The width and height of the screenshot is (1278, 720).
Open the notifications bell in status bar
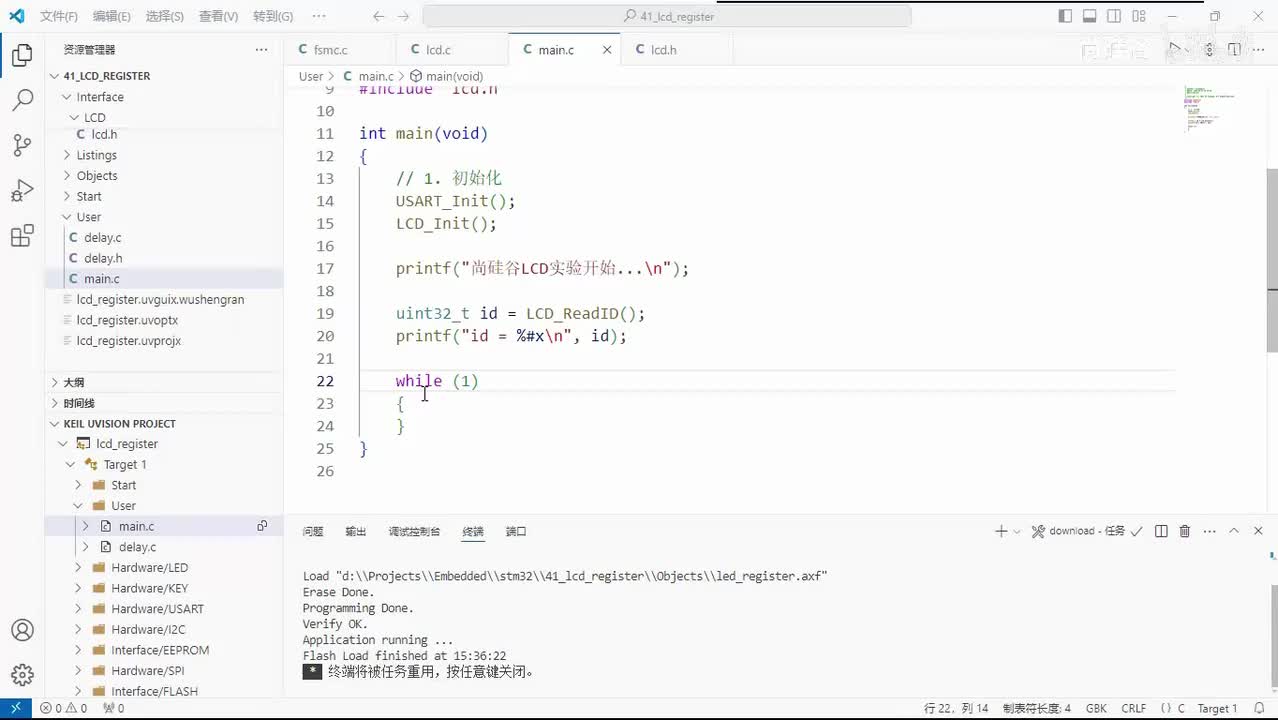coord(1258,708)
